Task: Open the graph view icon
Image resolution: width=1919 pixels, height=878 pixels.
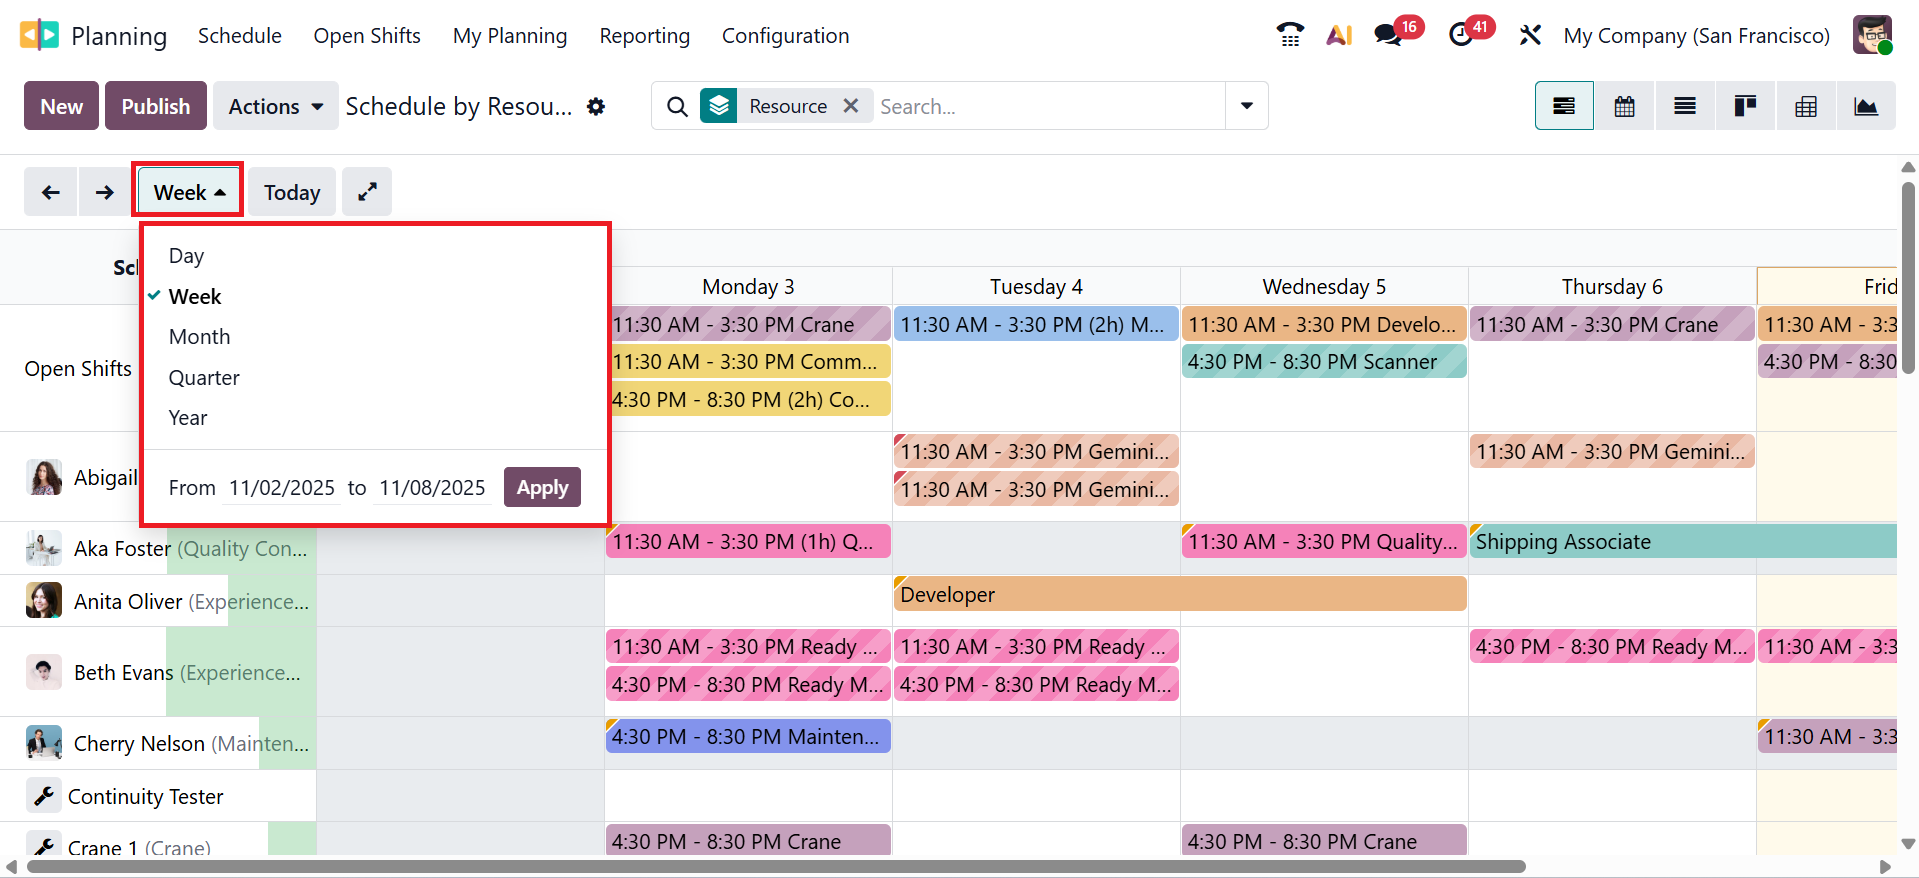Action: (1866, 106)
